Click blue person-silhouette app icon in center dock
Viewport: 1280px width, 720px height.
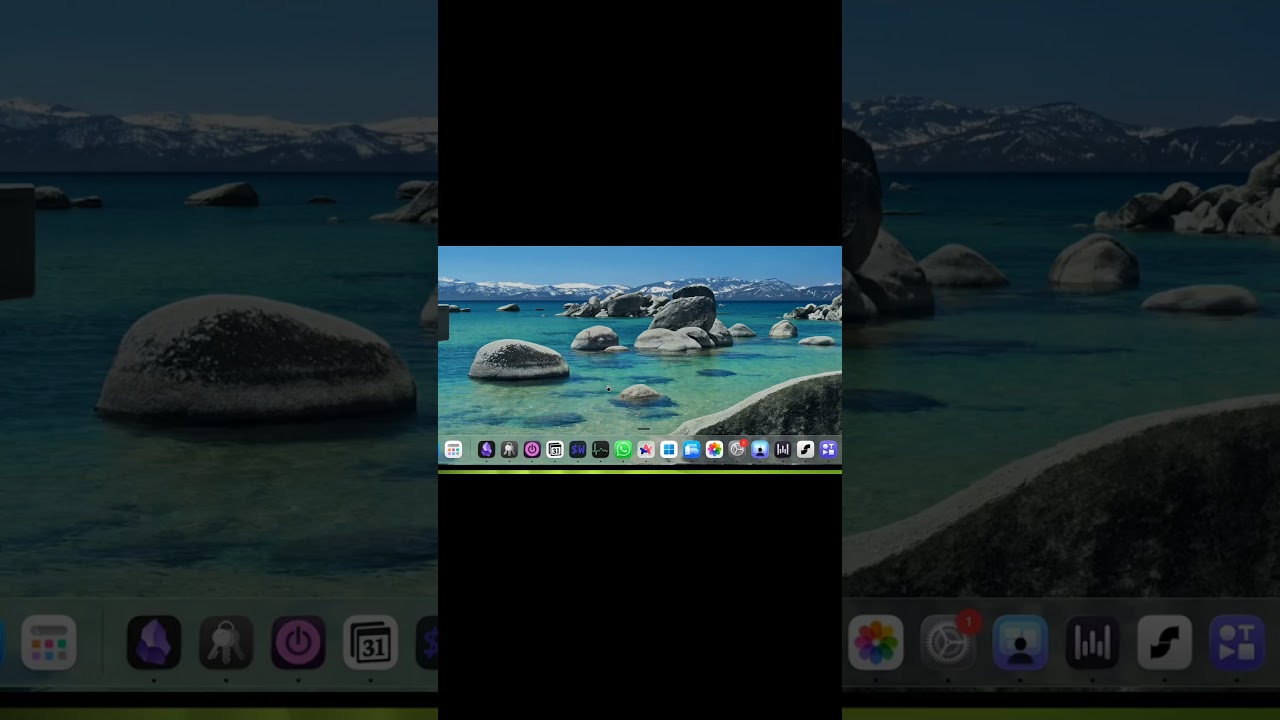point(760,450)
